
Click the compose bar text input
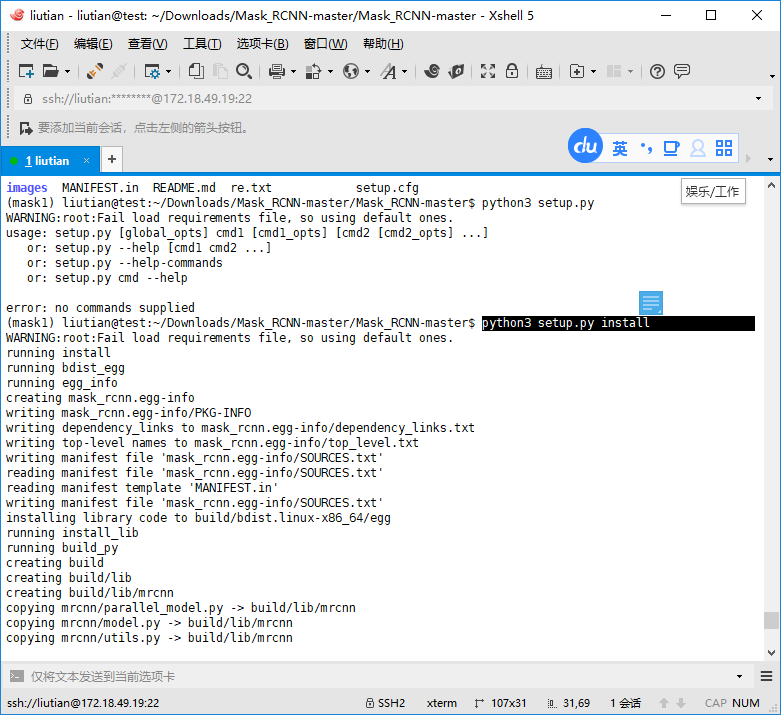tap(379, 677)
